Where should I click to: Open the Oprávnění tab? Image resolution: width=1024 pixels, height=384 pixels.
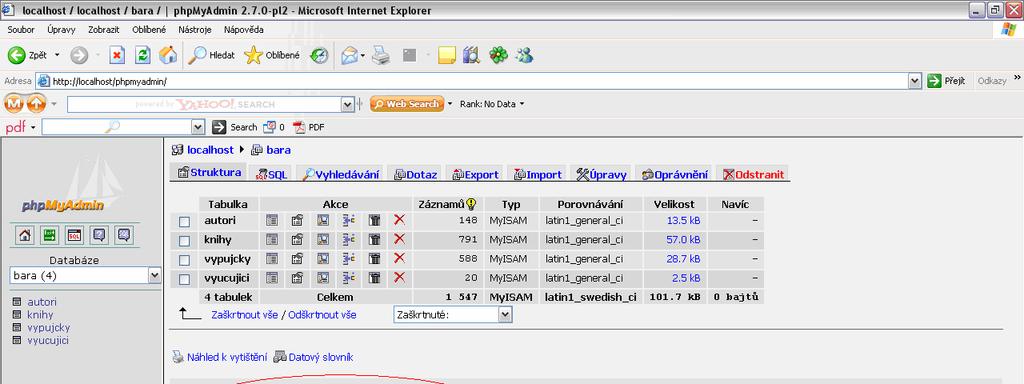[675, 174]
